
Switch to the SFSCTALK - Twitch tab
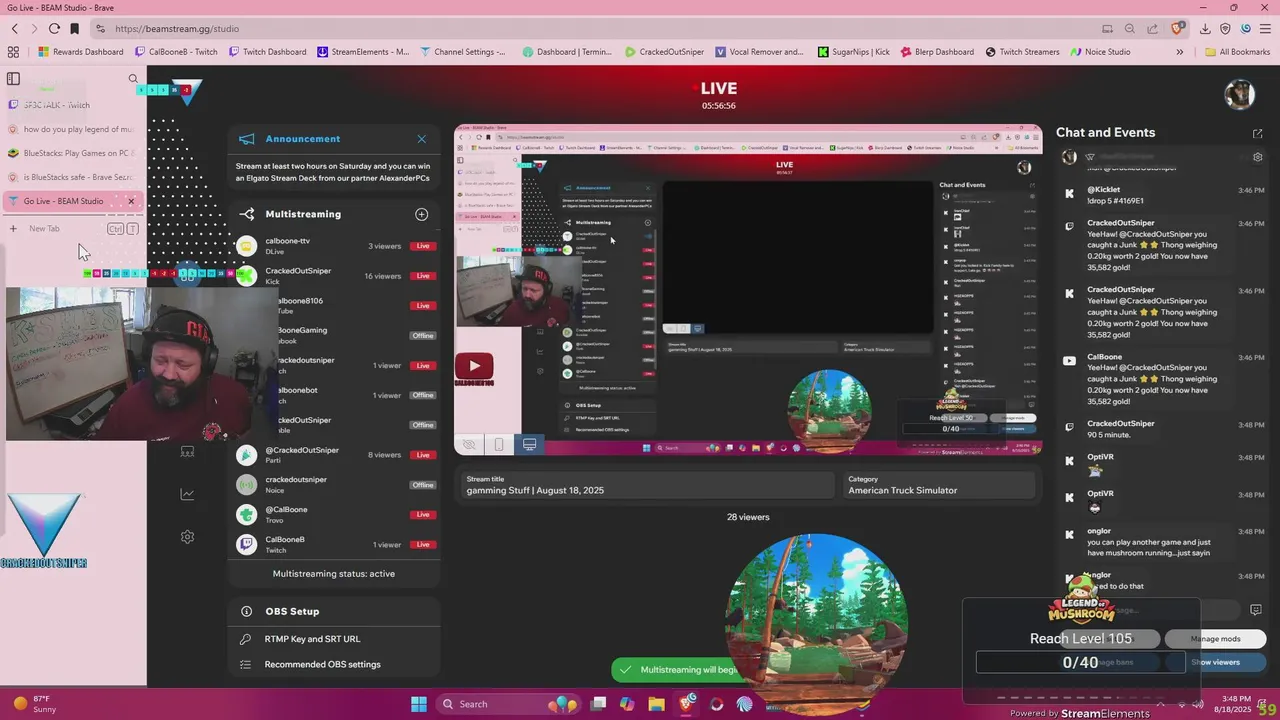pos(72,105)
